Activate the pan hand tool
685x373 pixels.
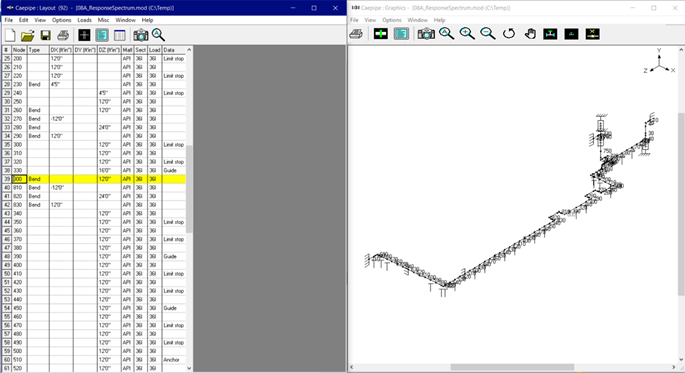(x=530, y=34)
